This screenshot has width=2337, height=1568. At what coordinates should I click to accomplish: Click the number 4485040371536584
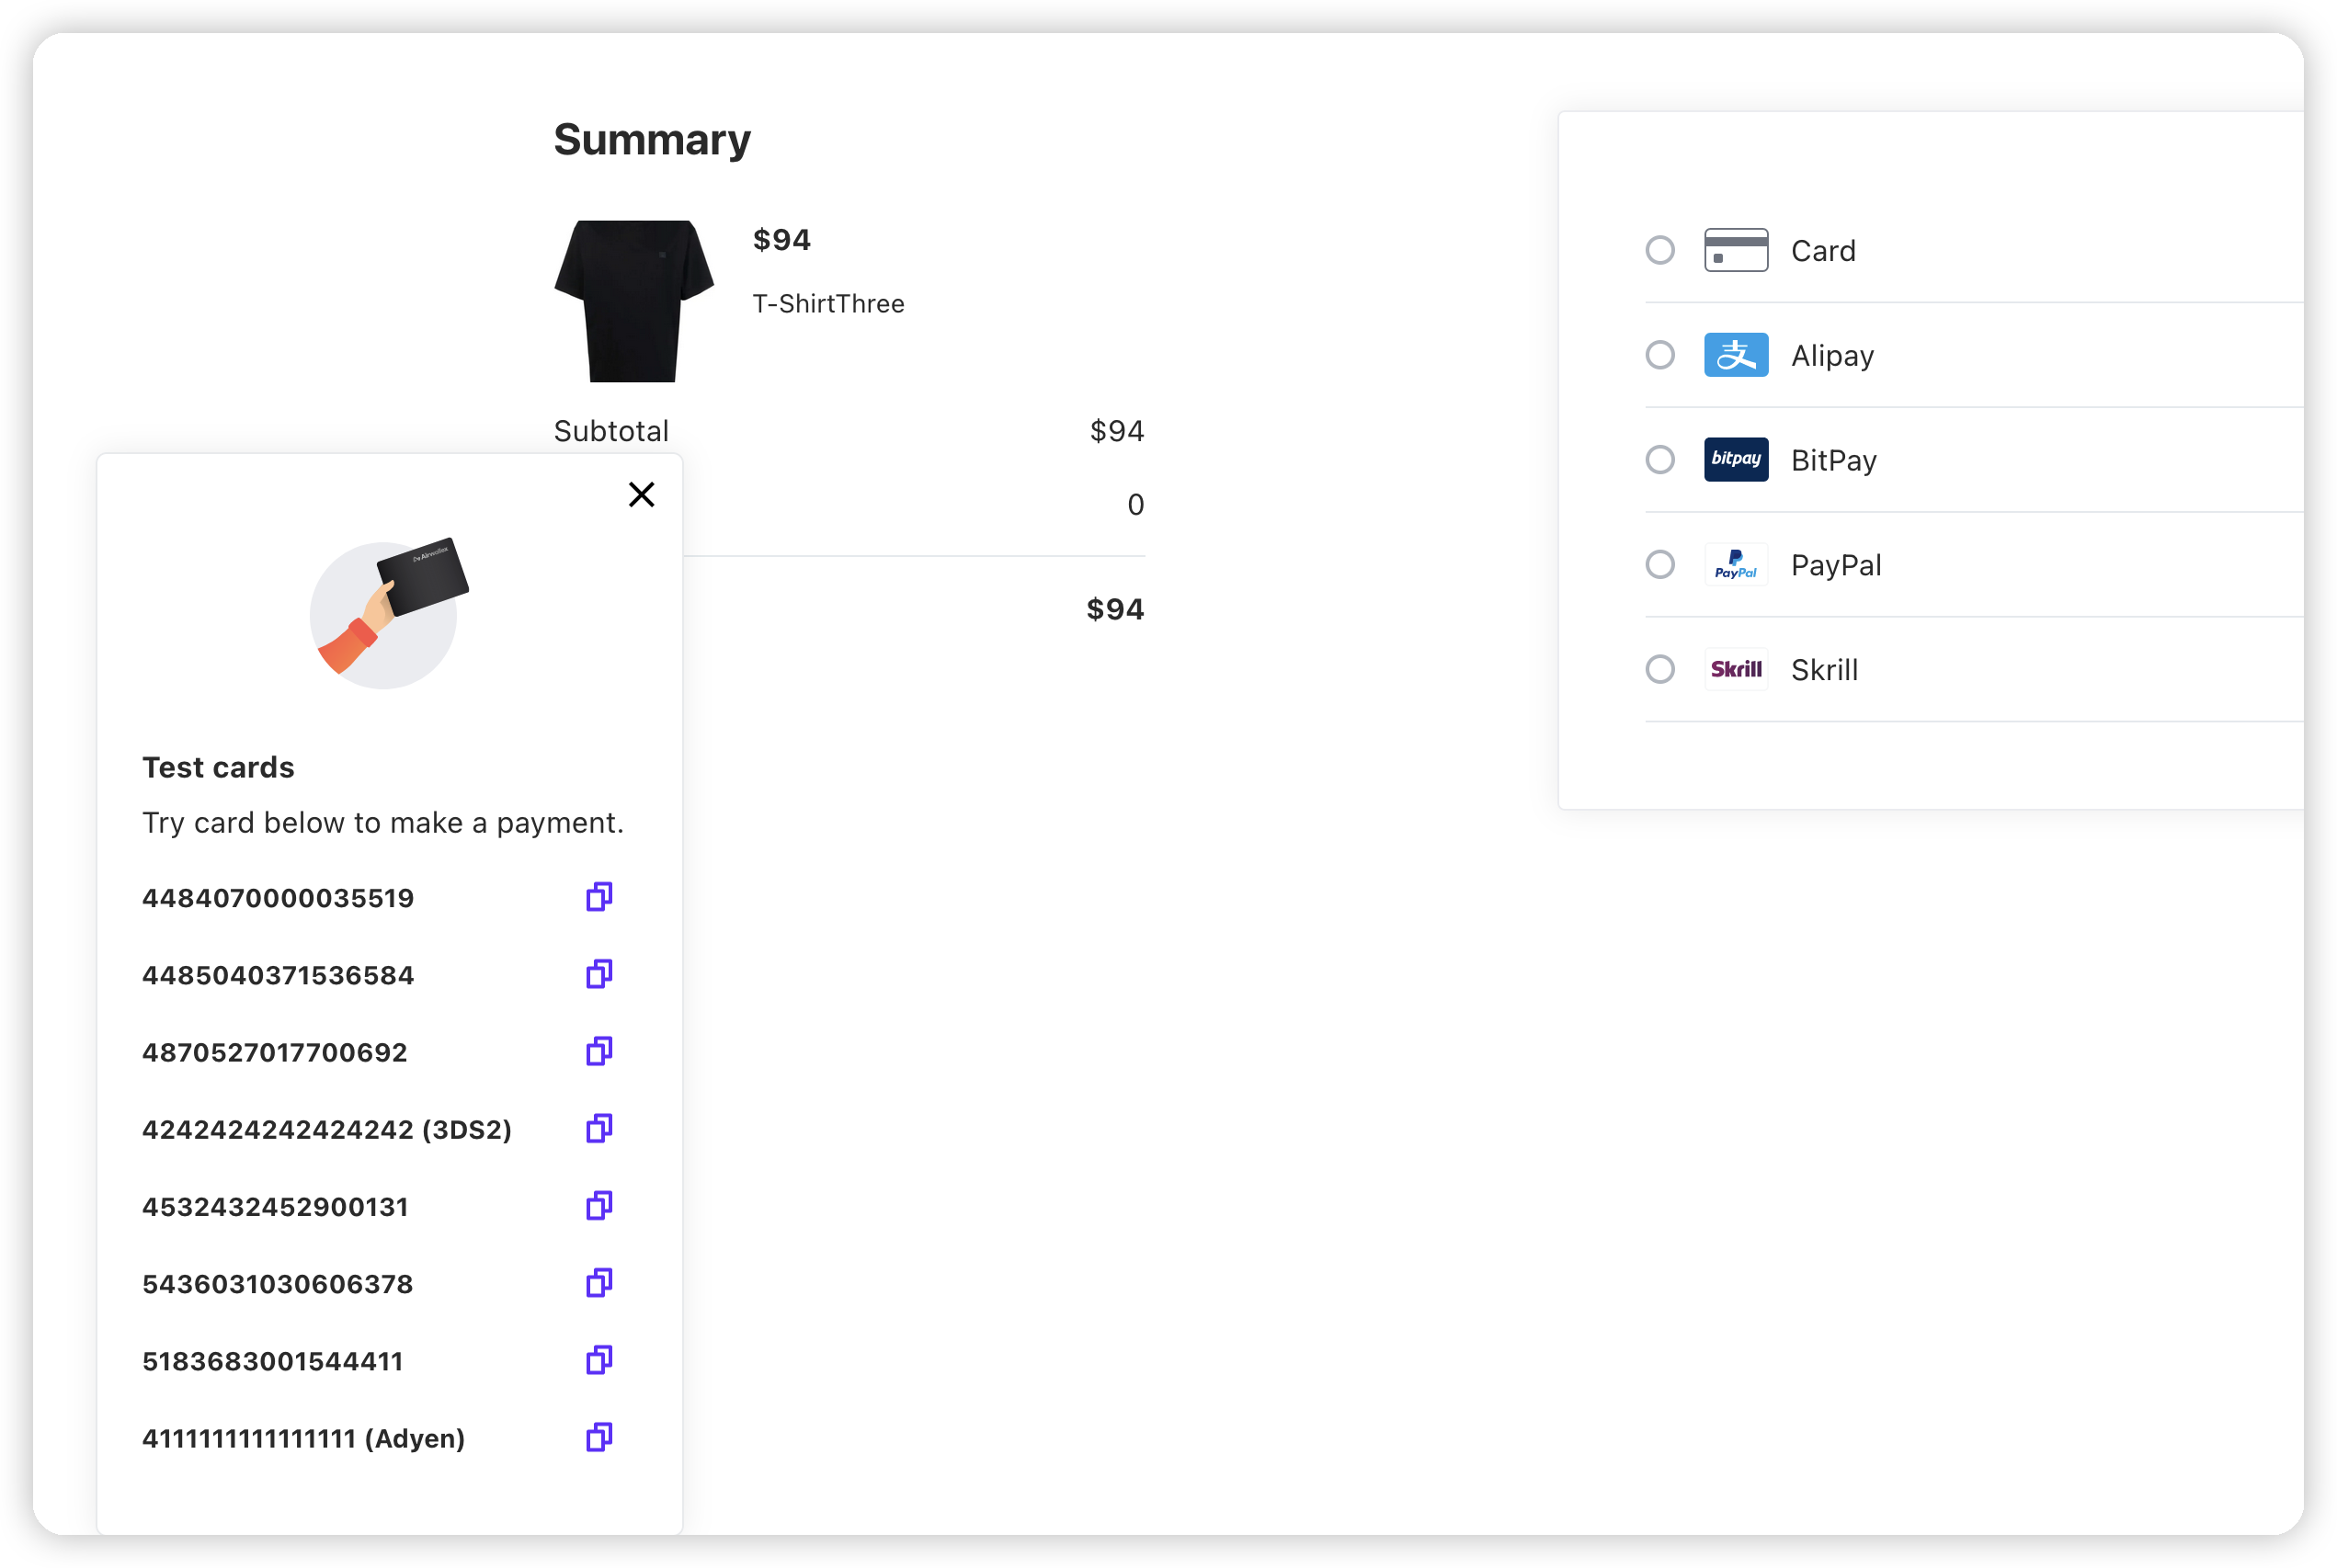pyautogui.click(x=278, y=975)
